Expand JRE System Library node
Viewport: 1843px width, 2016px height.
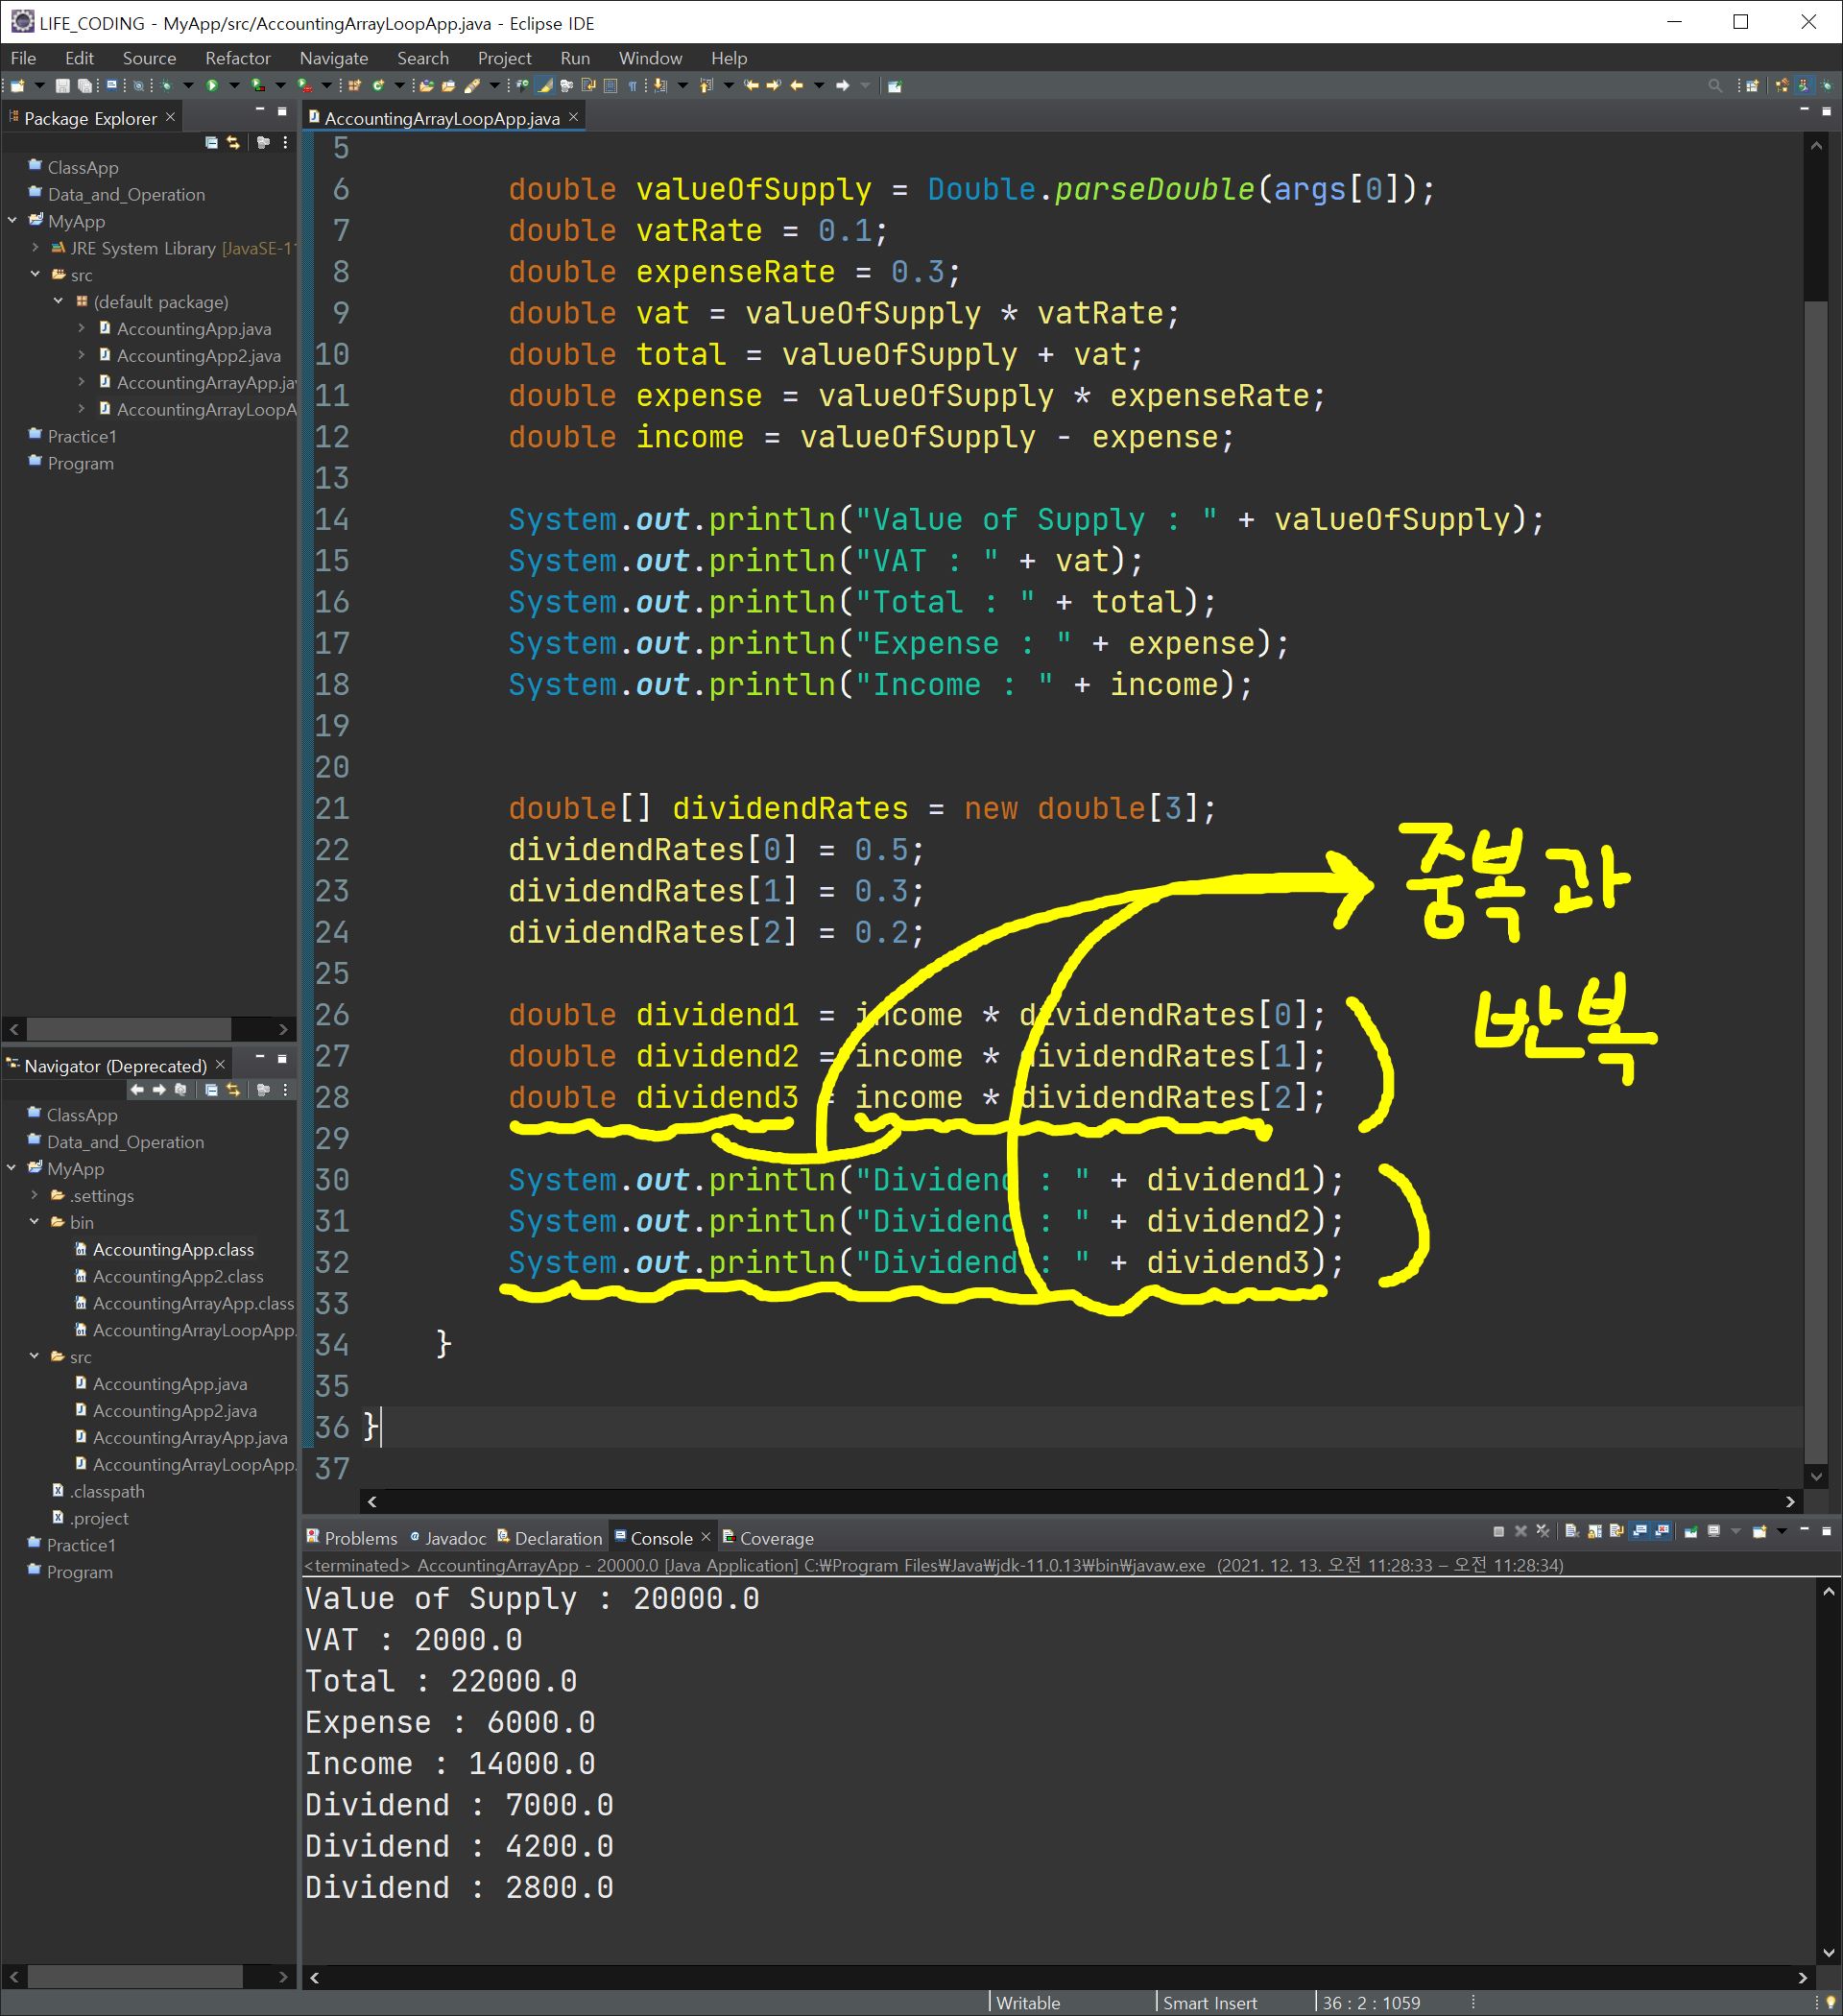36,248
